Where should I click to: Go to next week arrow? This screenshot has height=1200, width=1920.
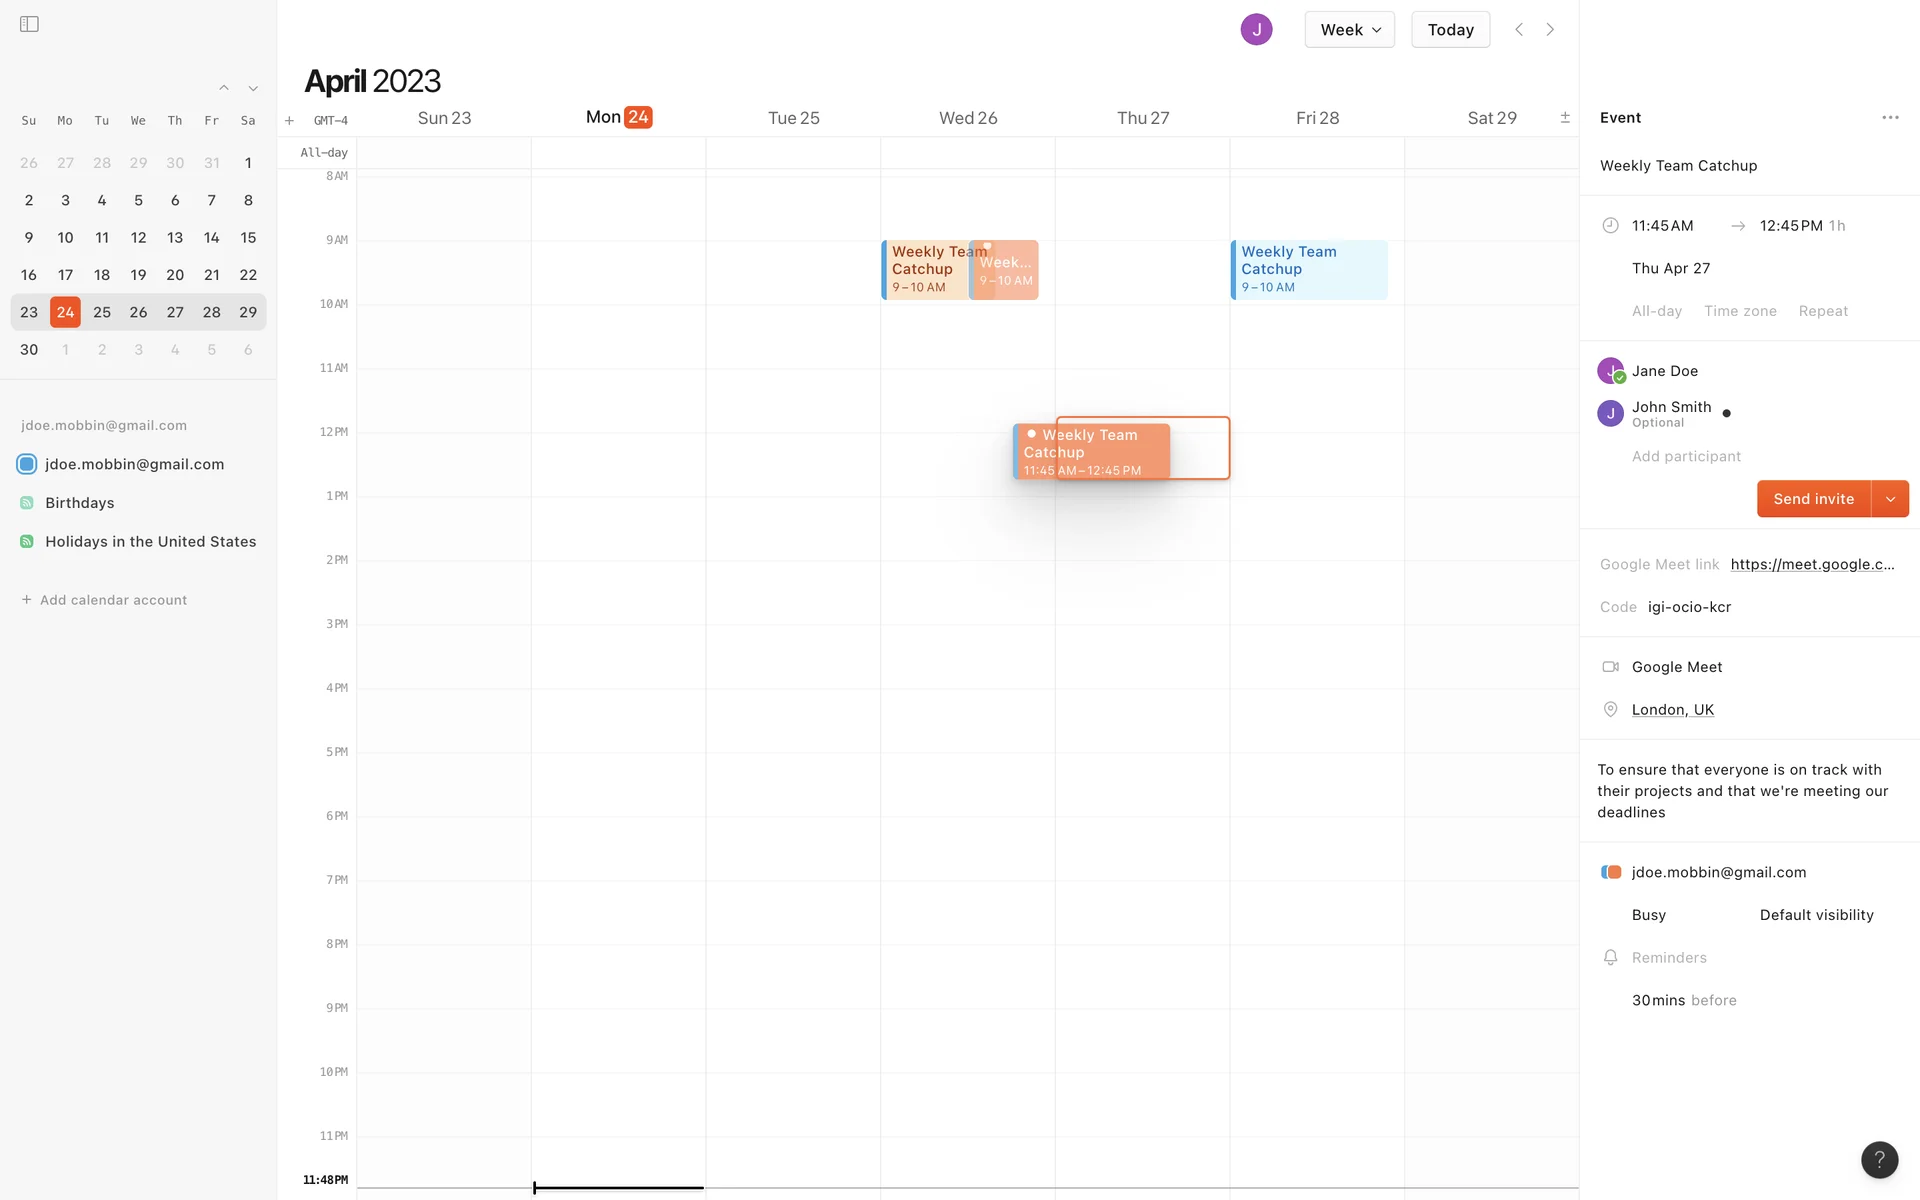point(1550,30)
